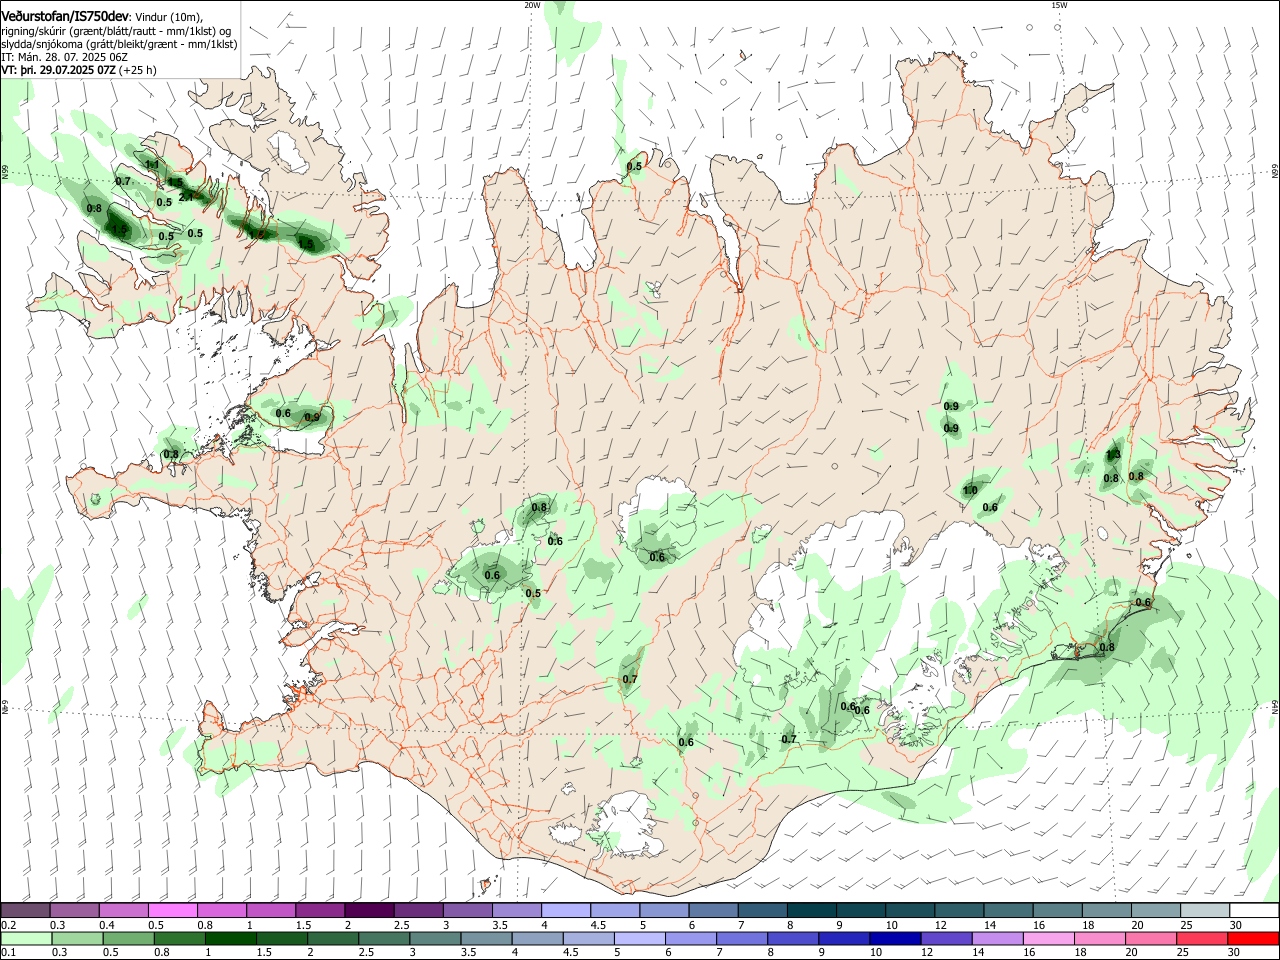Pick the lavender 4–4.5 swatch, upper legend row
This screenshot has width=1280, height=960.
(x=566, y=911)
